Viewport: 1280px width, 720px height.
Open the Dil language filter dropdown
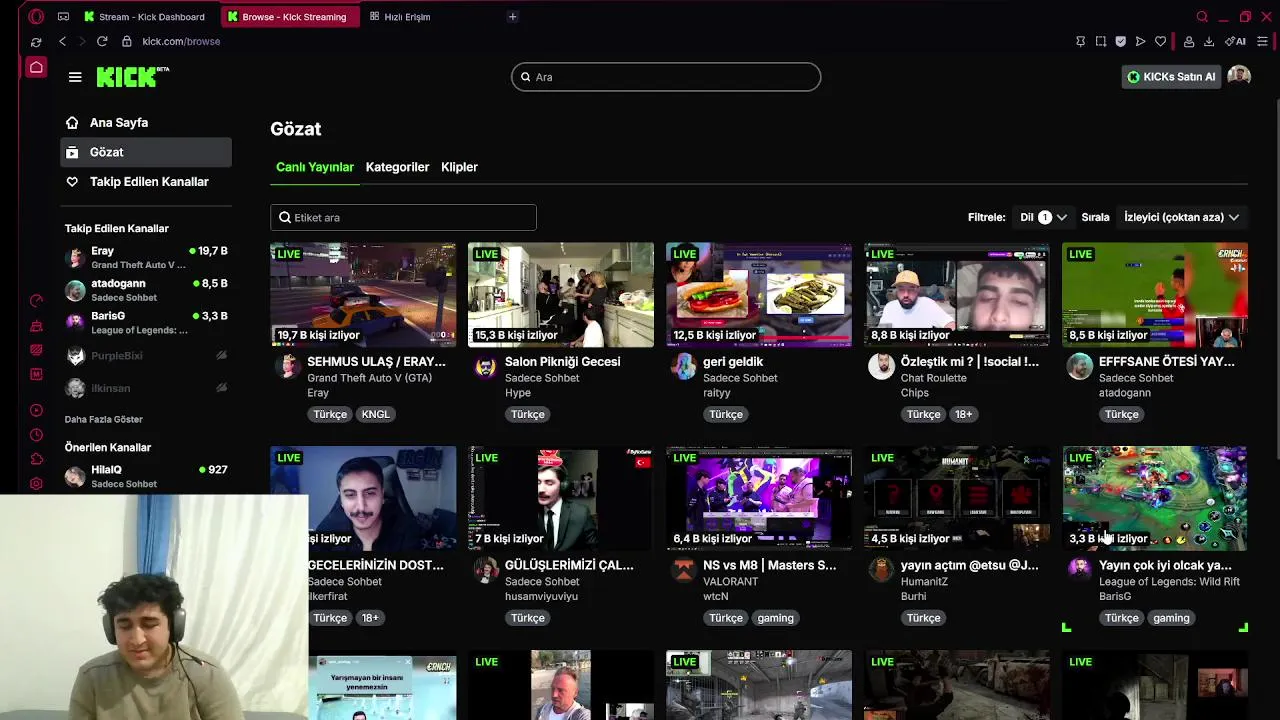coord(1042,217)
